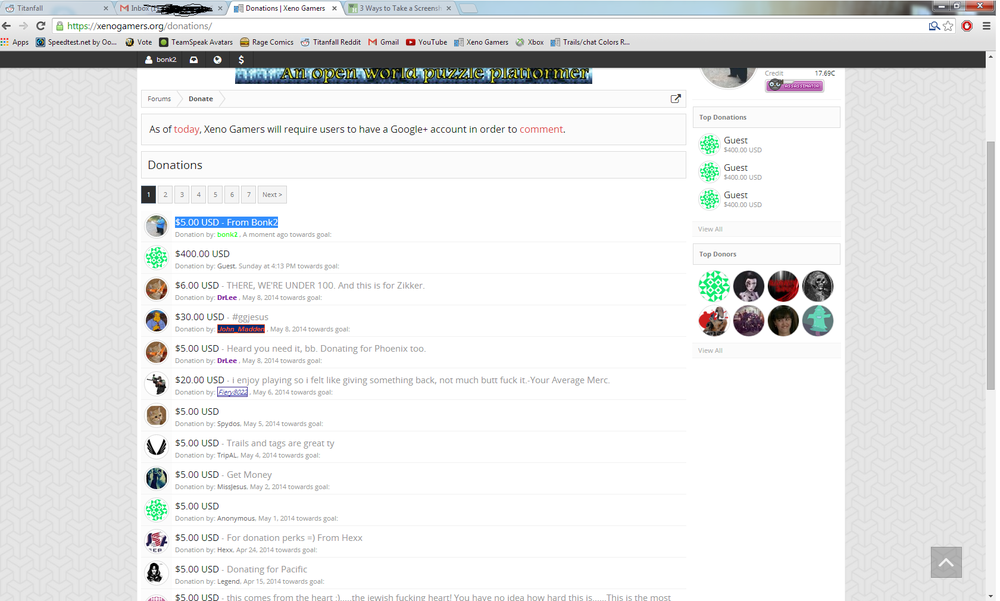The width and height of the screenshot is (1000, 601).
Task: Go to donations page 7
Action: pyautogui.click(x=249, y=195)
